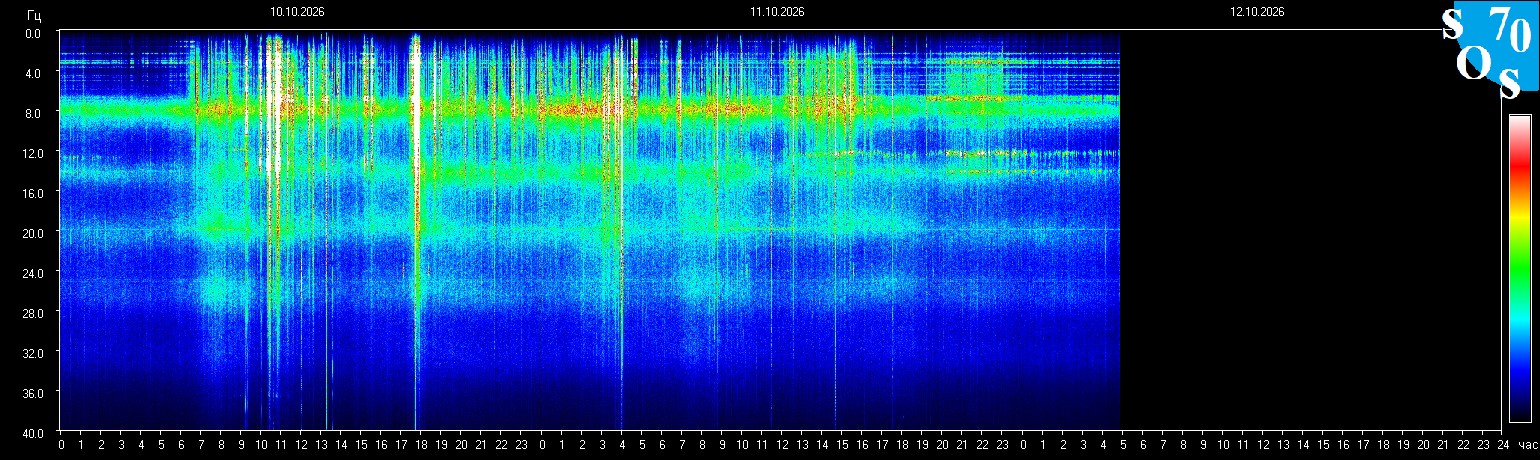This screenshot has width=1540, height=460.
Task: Select the 10.10.2026 date label
Action: click(x=297, y=12)
